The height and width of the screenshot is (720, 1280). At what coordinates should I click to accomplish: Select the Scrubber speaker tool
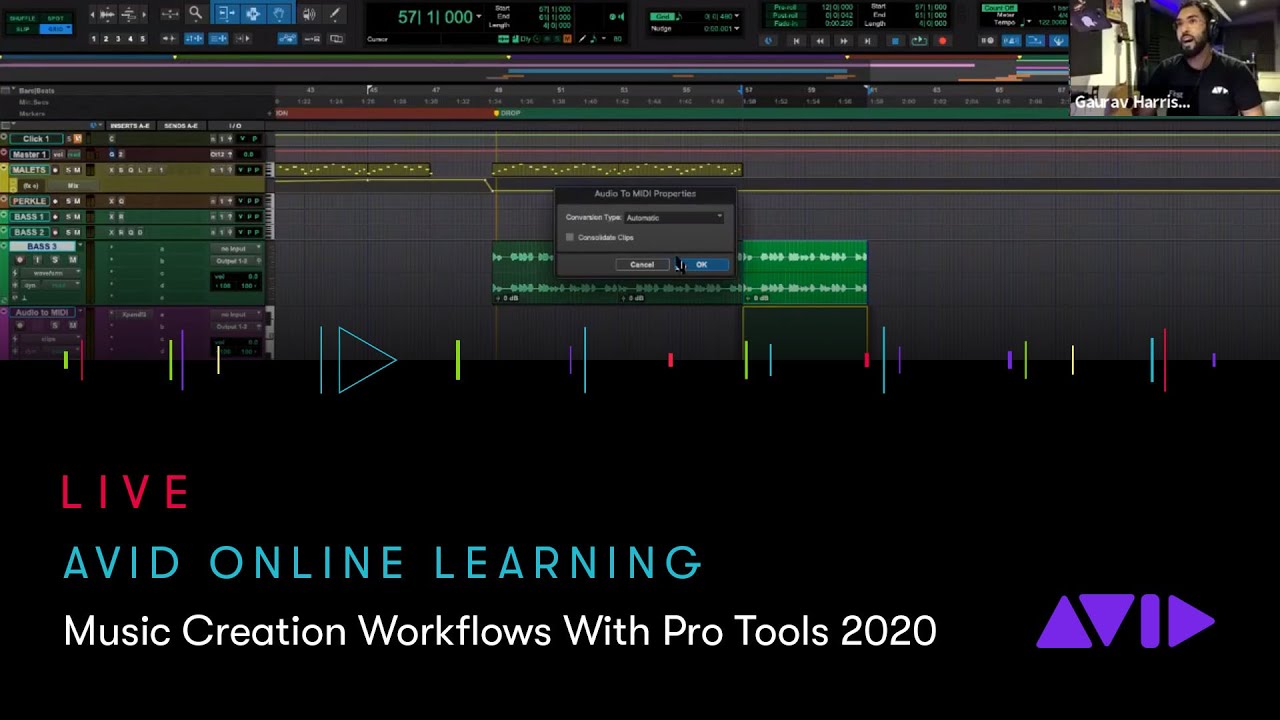[309, 14]
